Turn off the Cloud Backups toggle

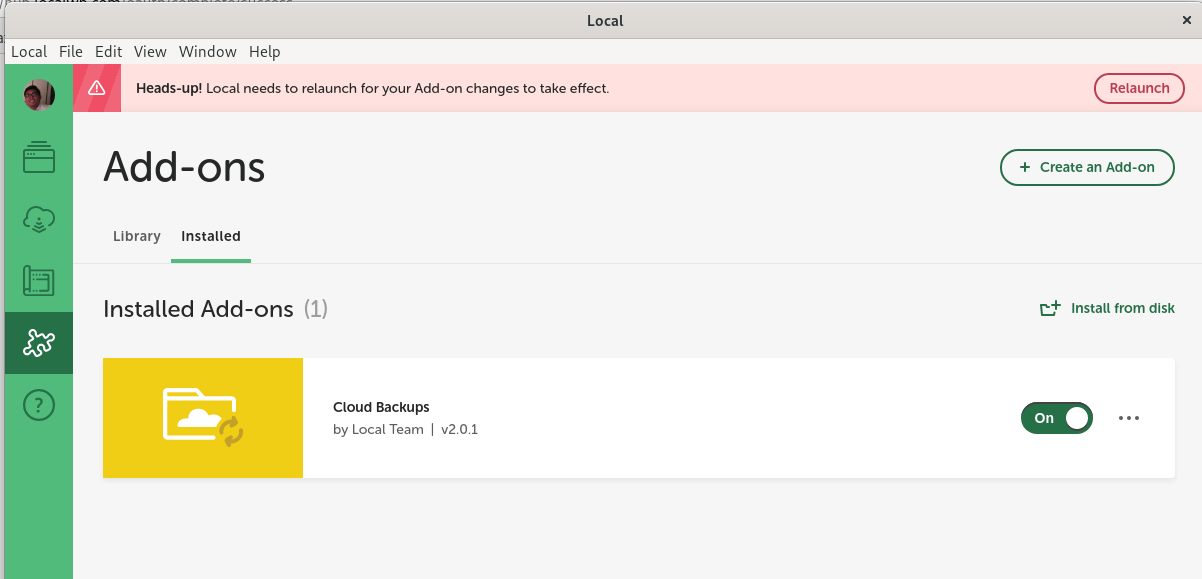[1056, 418]
